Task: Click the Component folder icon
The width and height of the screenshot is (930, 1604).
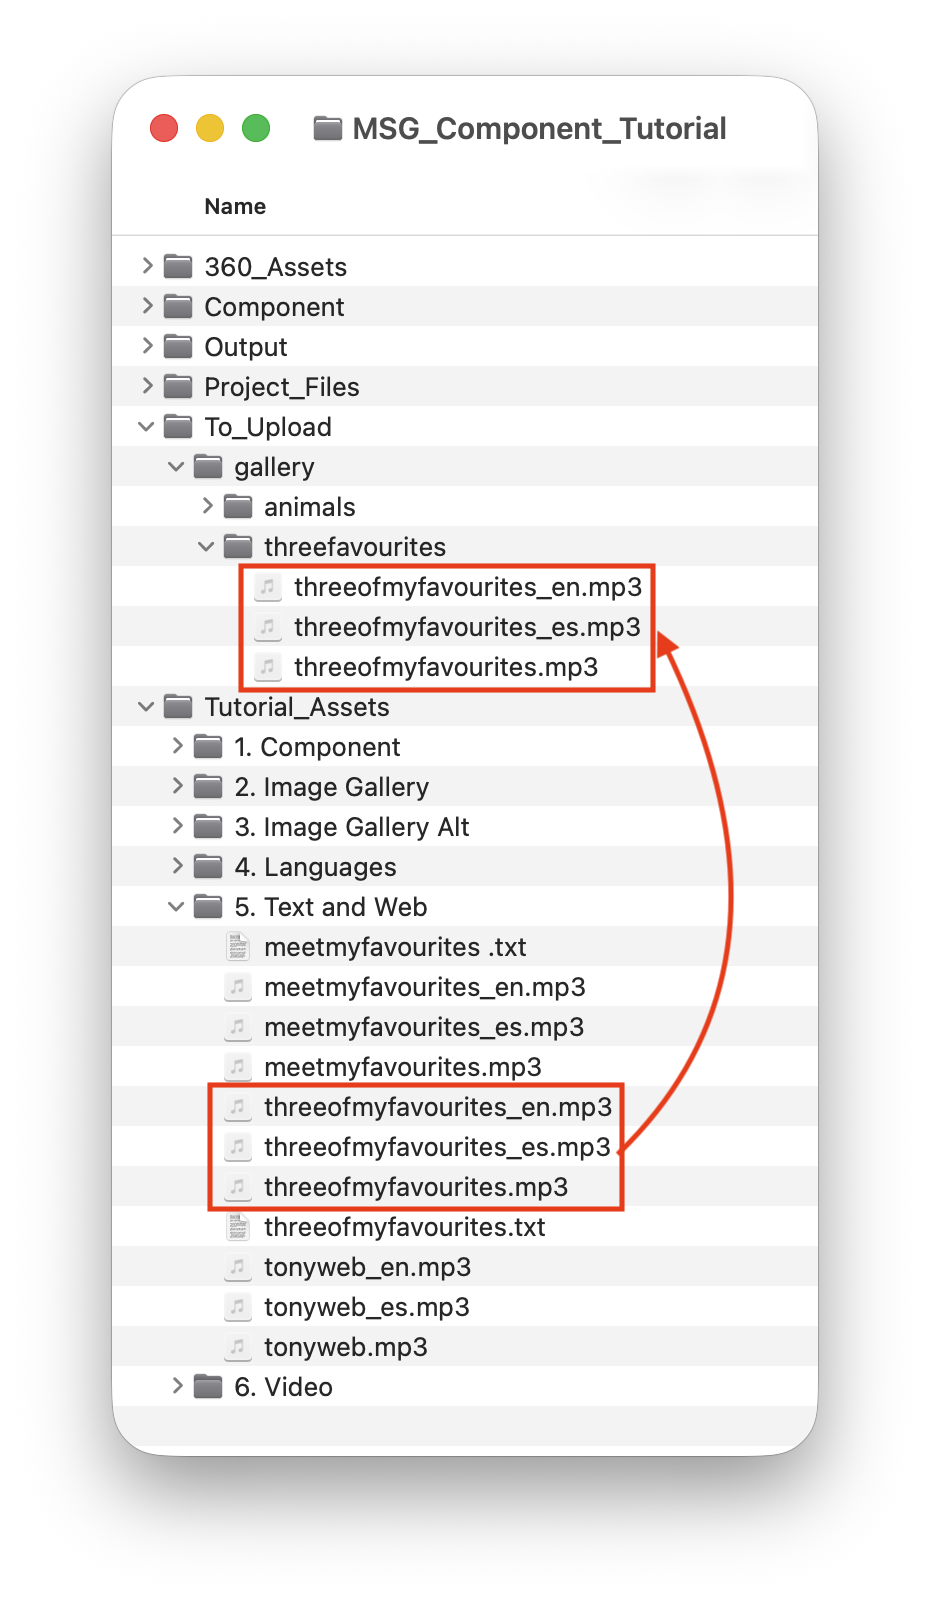Action: tap(178, 306)
